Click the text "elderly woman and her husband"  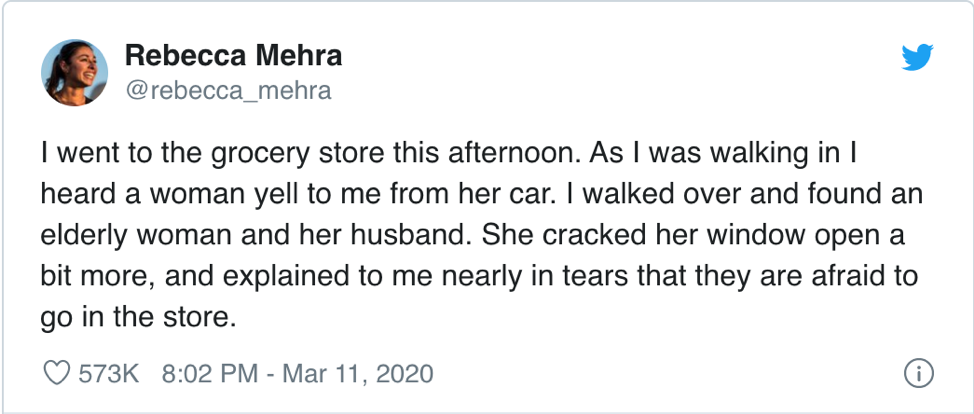coord(255,237)
